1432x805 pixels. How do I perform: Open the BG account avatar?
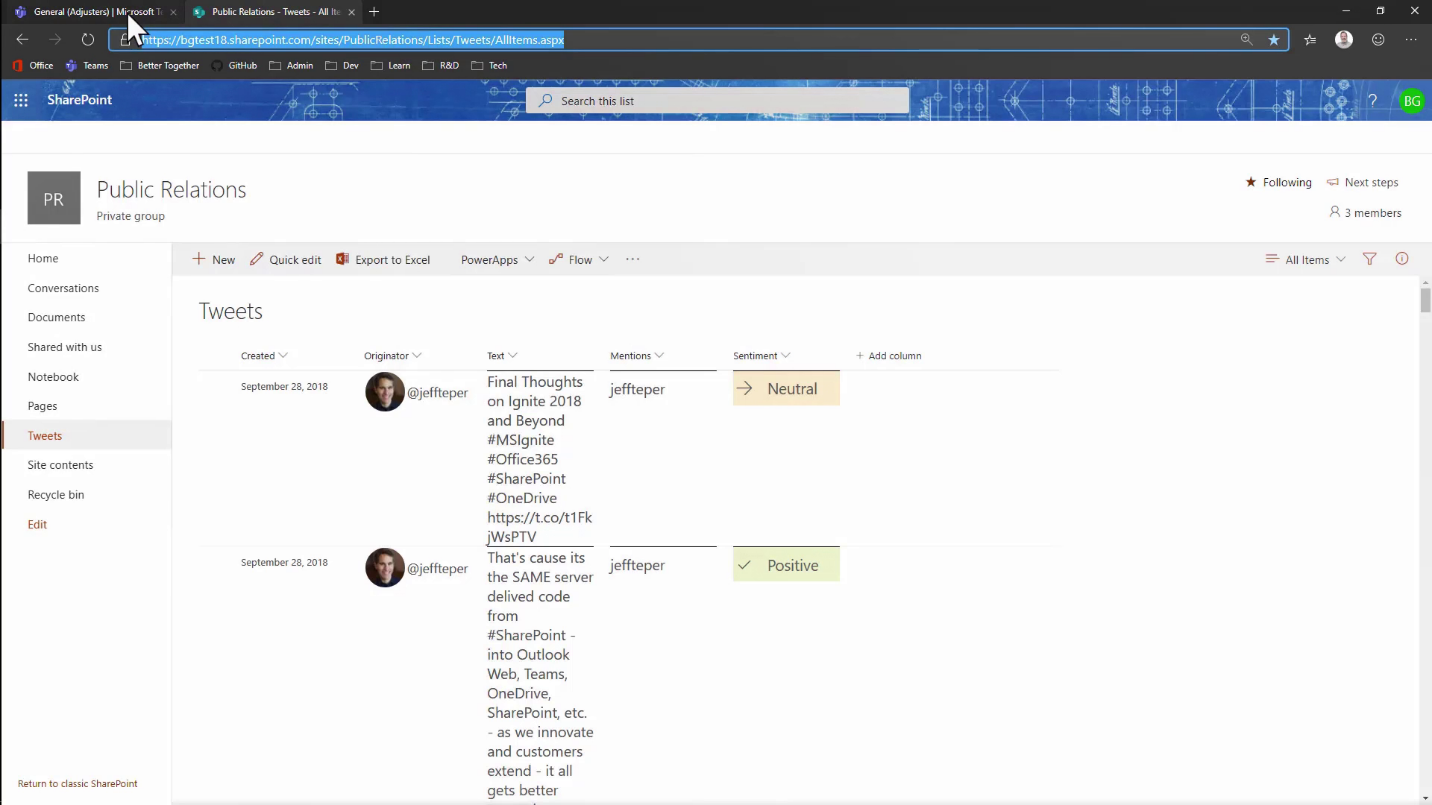pos(1412,101)
